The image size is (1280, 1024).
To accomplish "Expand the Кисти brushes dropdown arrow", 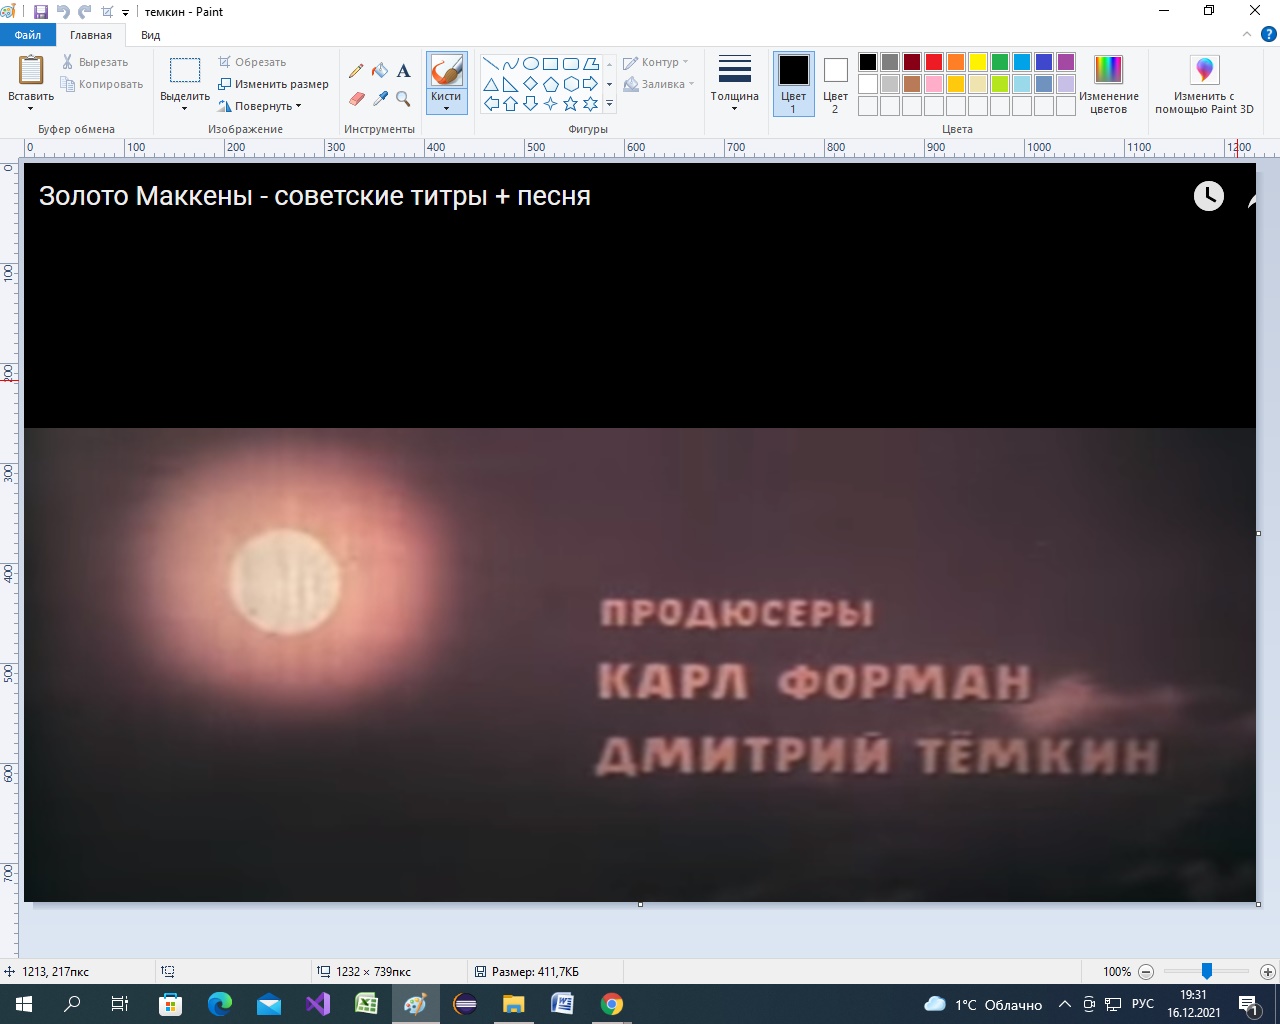I will [446, 108].
